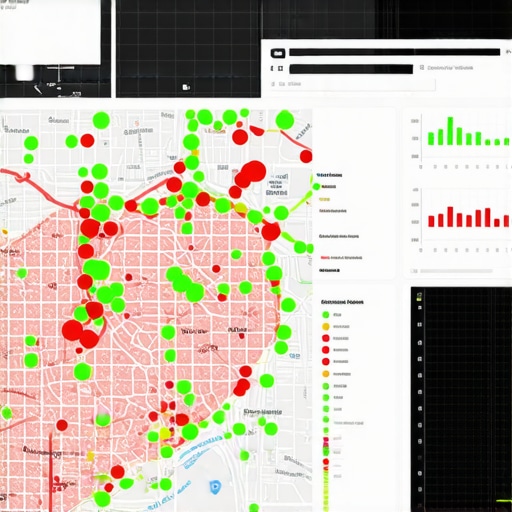512x512 pixels.
Task: Click the light search field under the black bars
Action: pyautogui.click(x=353, y=84)
